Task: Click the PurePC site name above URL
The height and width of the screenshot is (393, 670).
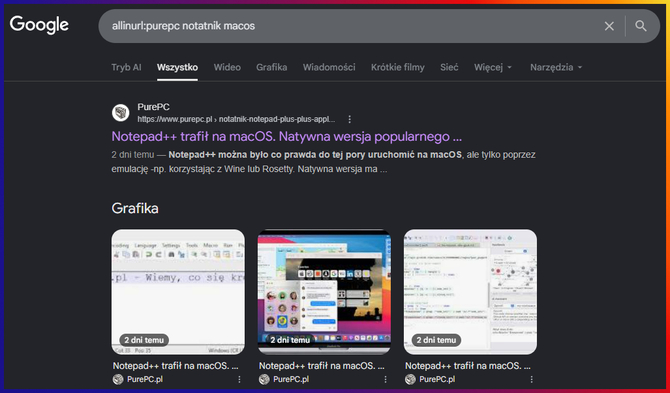Action: pyautogui.click(x=153, y=107)
